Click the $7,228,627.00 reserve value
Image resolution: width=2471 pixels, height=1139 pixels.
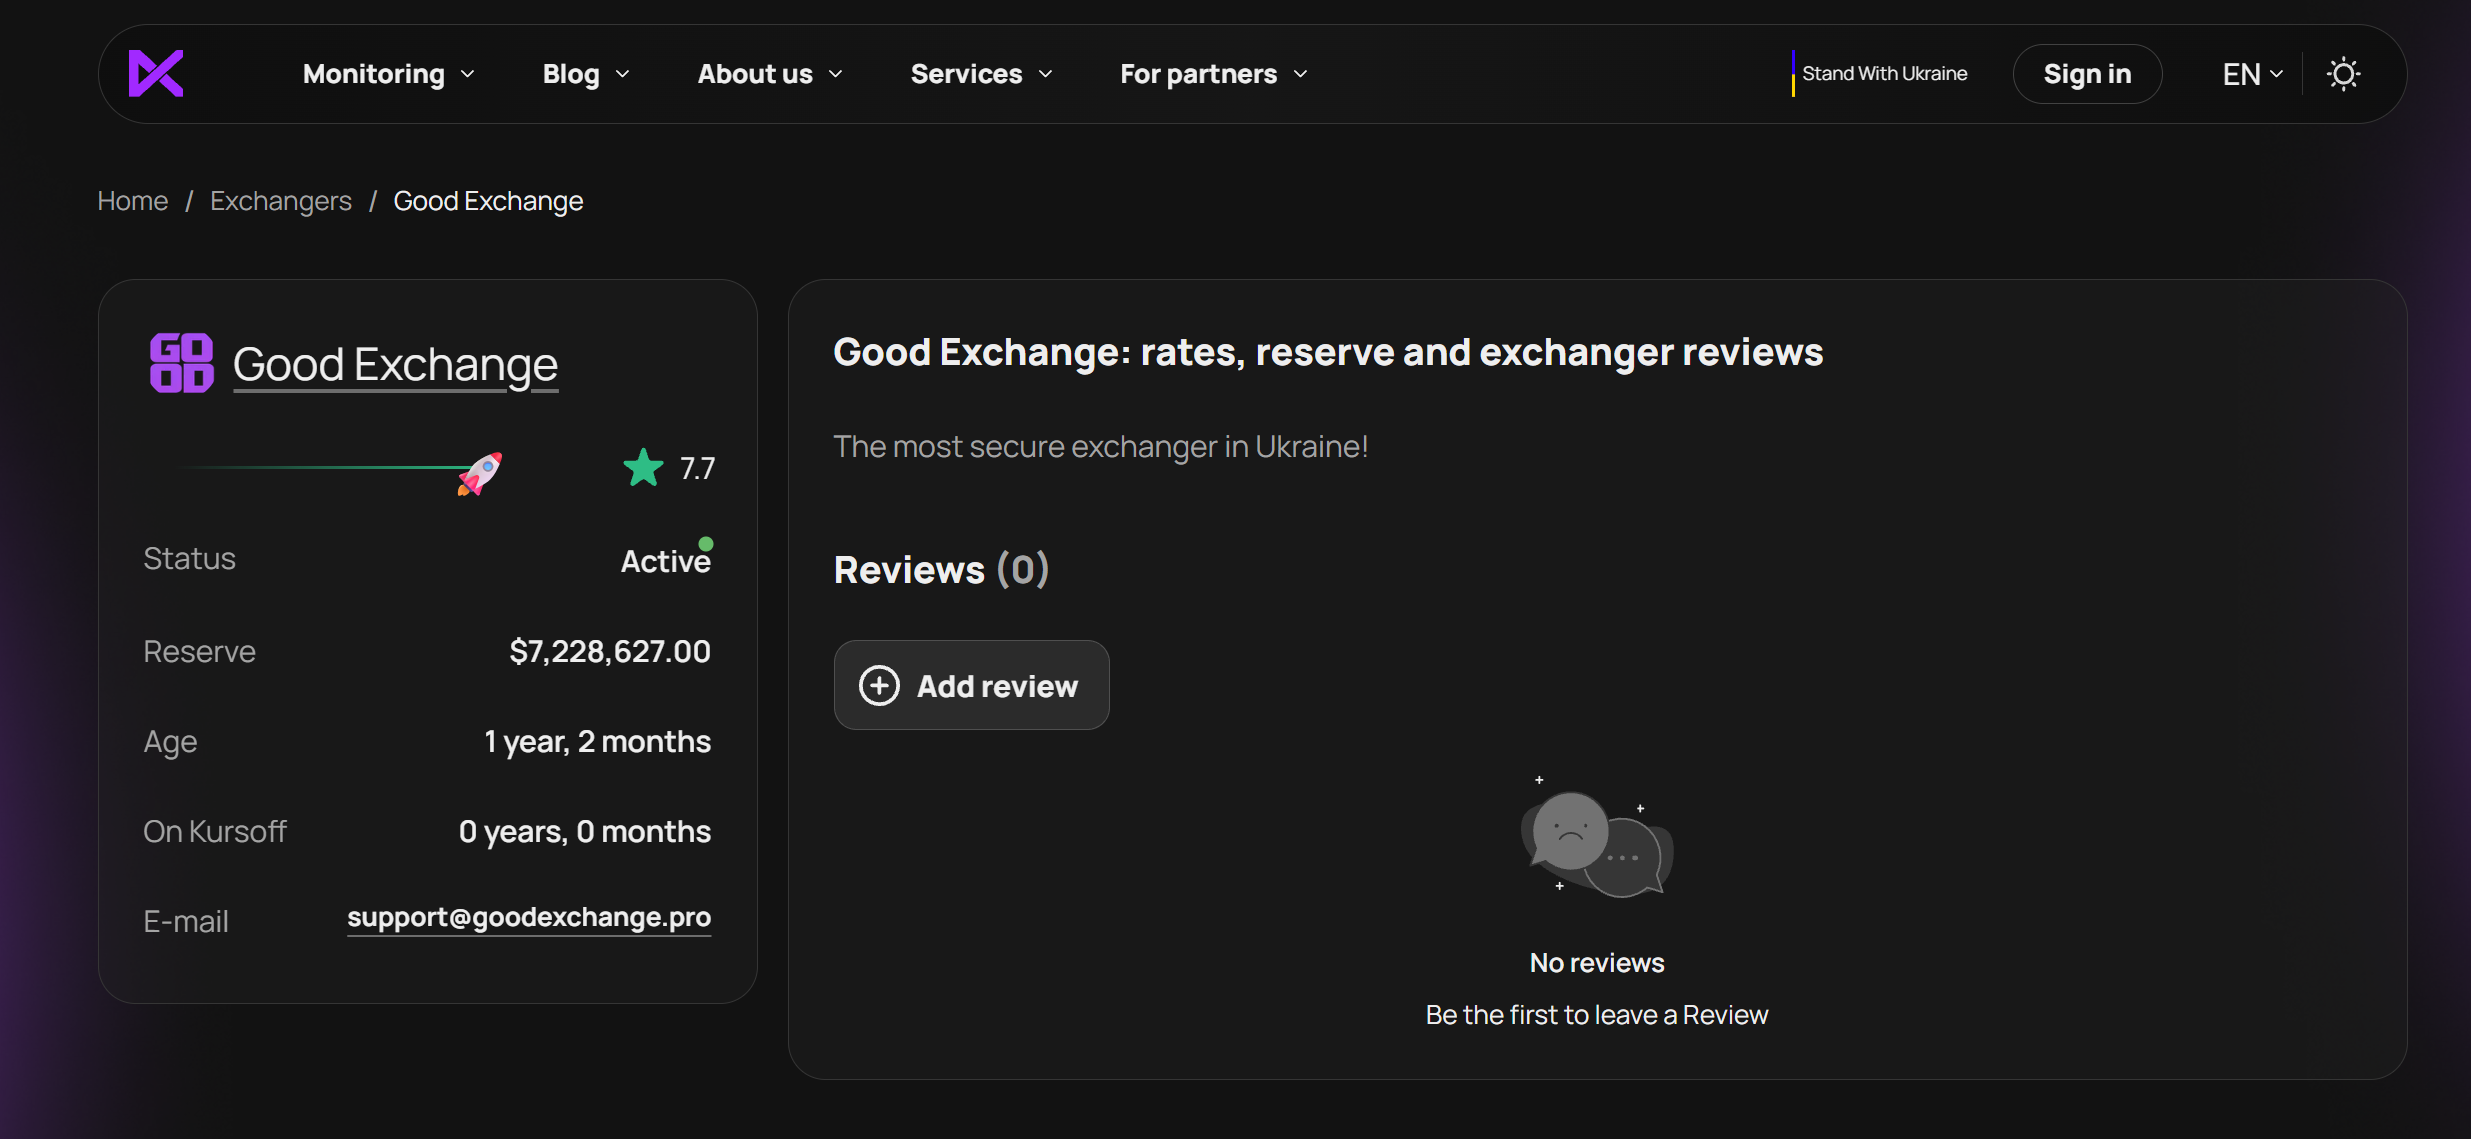click(610, 651)
